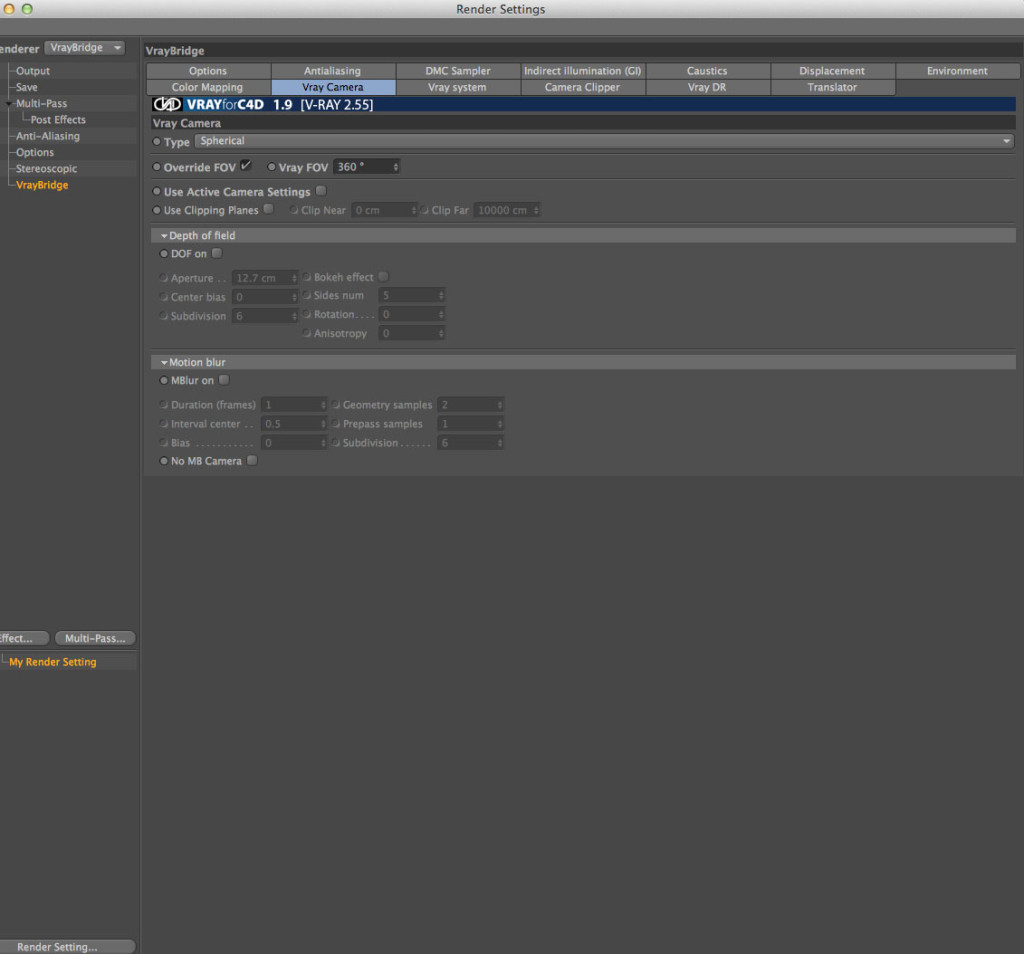Open the Displacement tab
Screen dimensions: 1024x954
[833, 71]
